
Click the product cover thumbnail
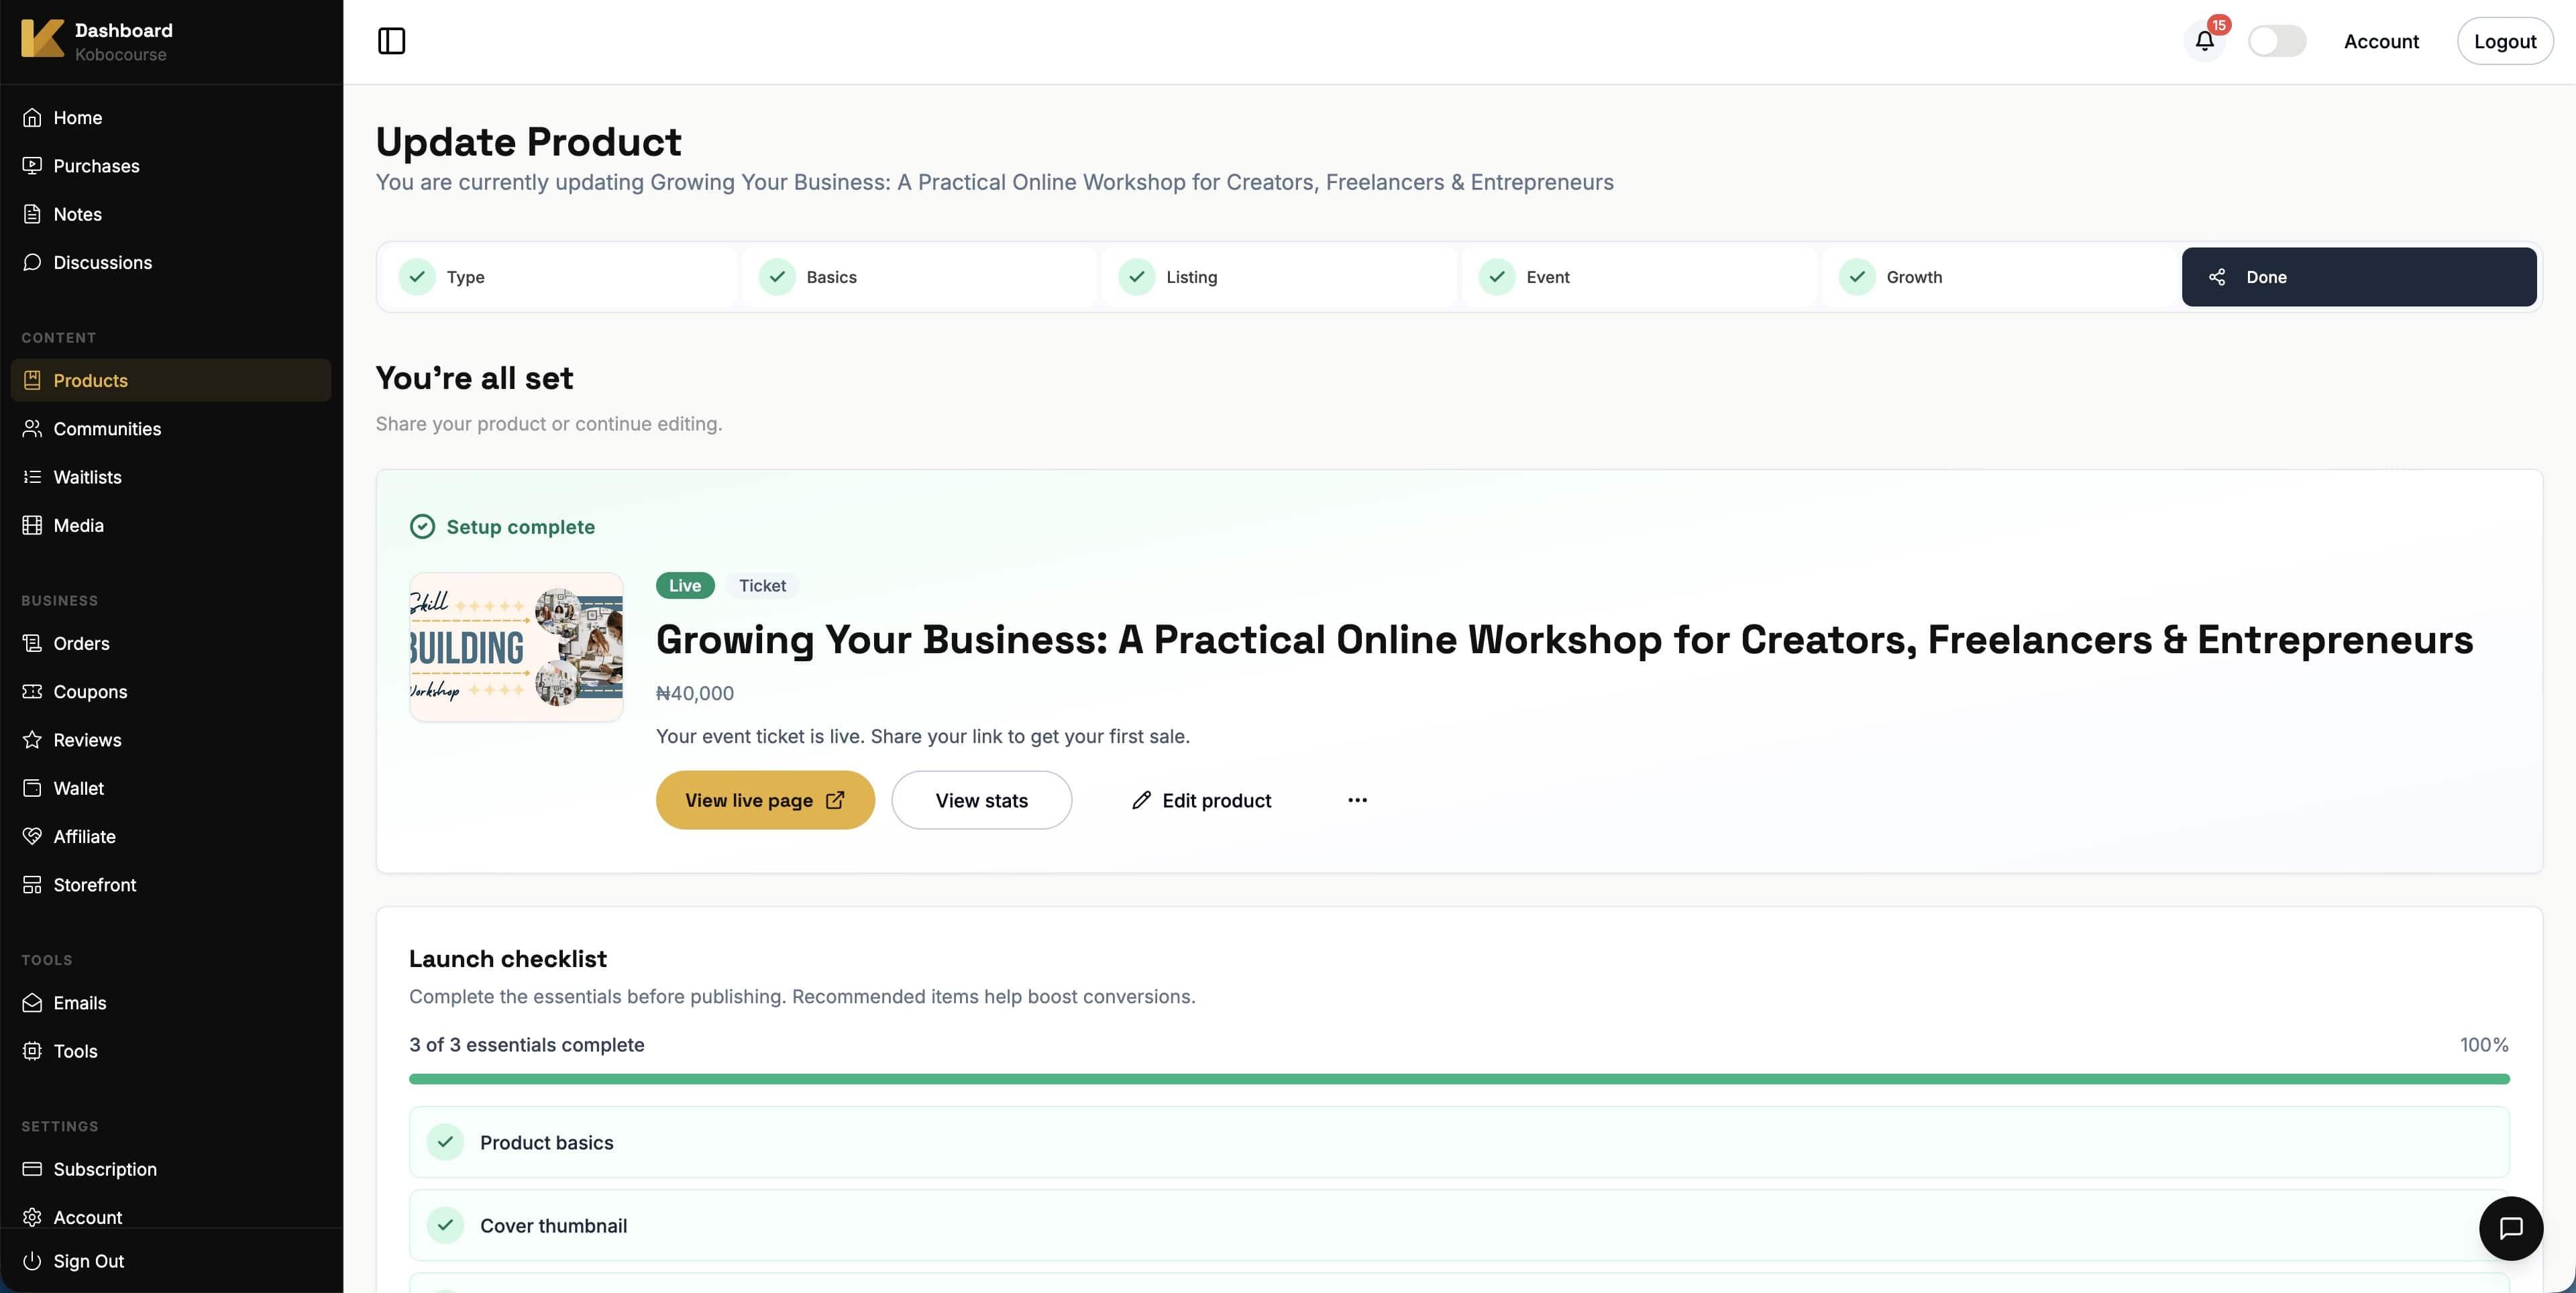[516, 647]
